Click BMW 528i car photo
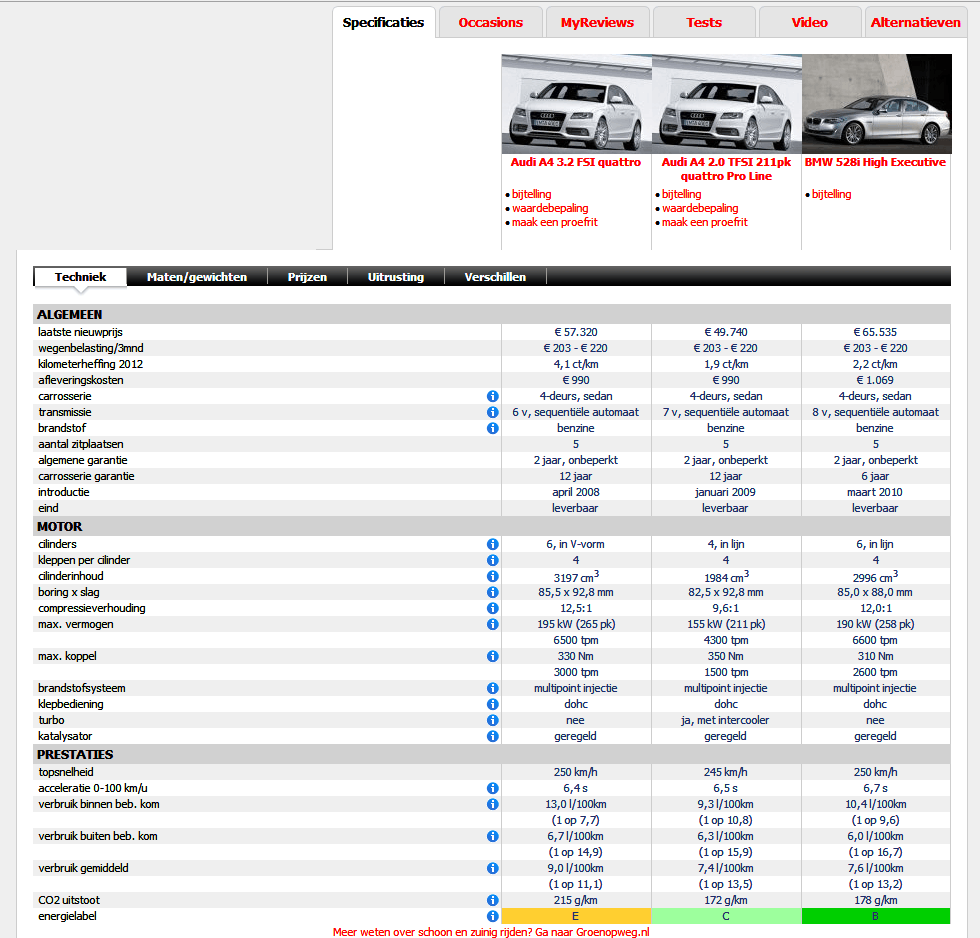 (877, 104)
